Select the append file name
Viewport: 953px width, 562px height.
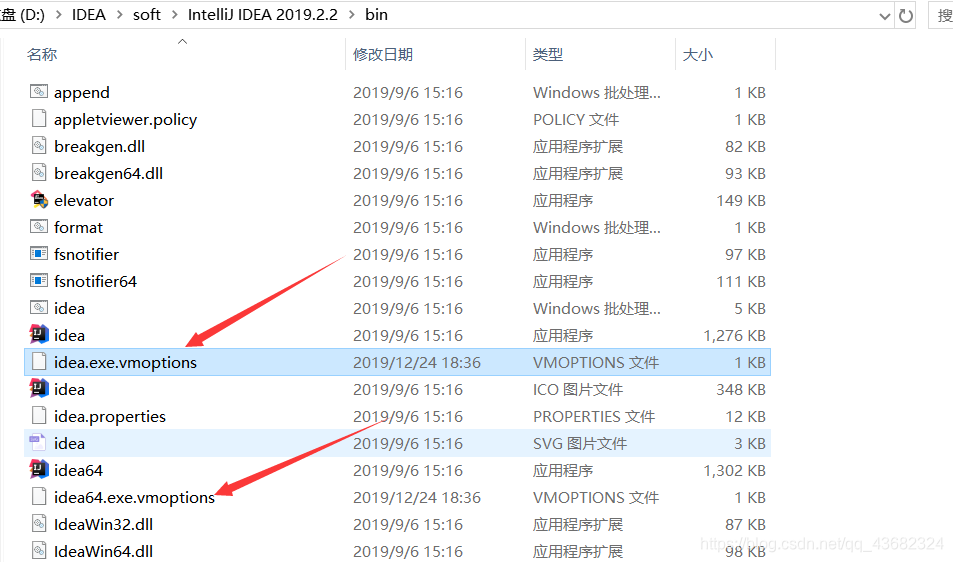point(81,93)
